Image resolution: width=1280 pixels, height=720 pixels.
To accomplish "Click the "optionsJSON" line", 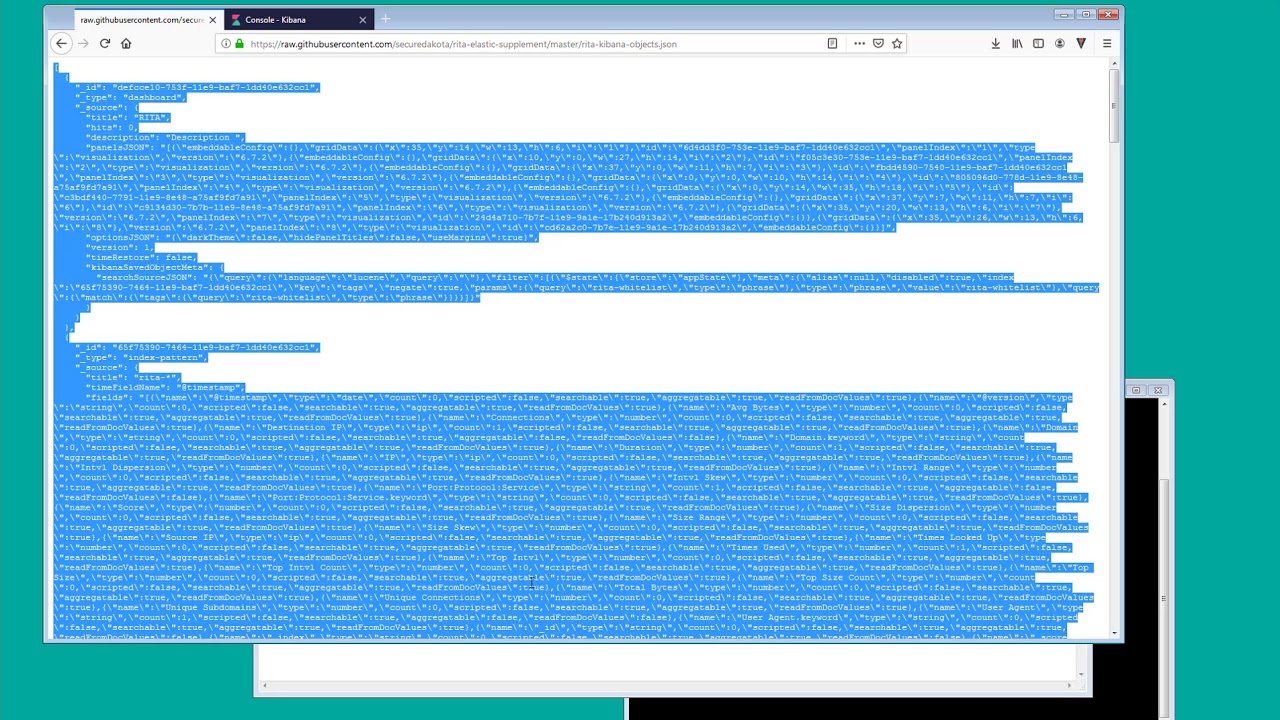I will (x=311, y=237).
